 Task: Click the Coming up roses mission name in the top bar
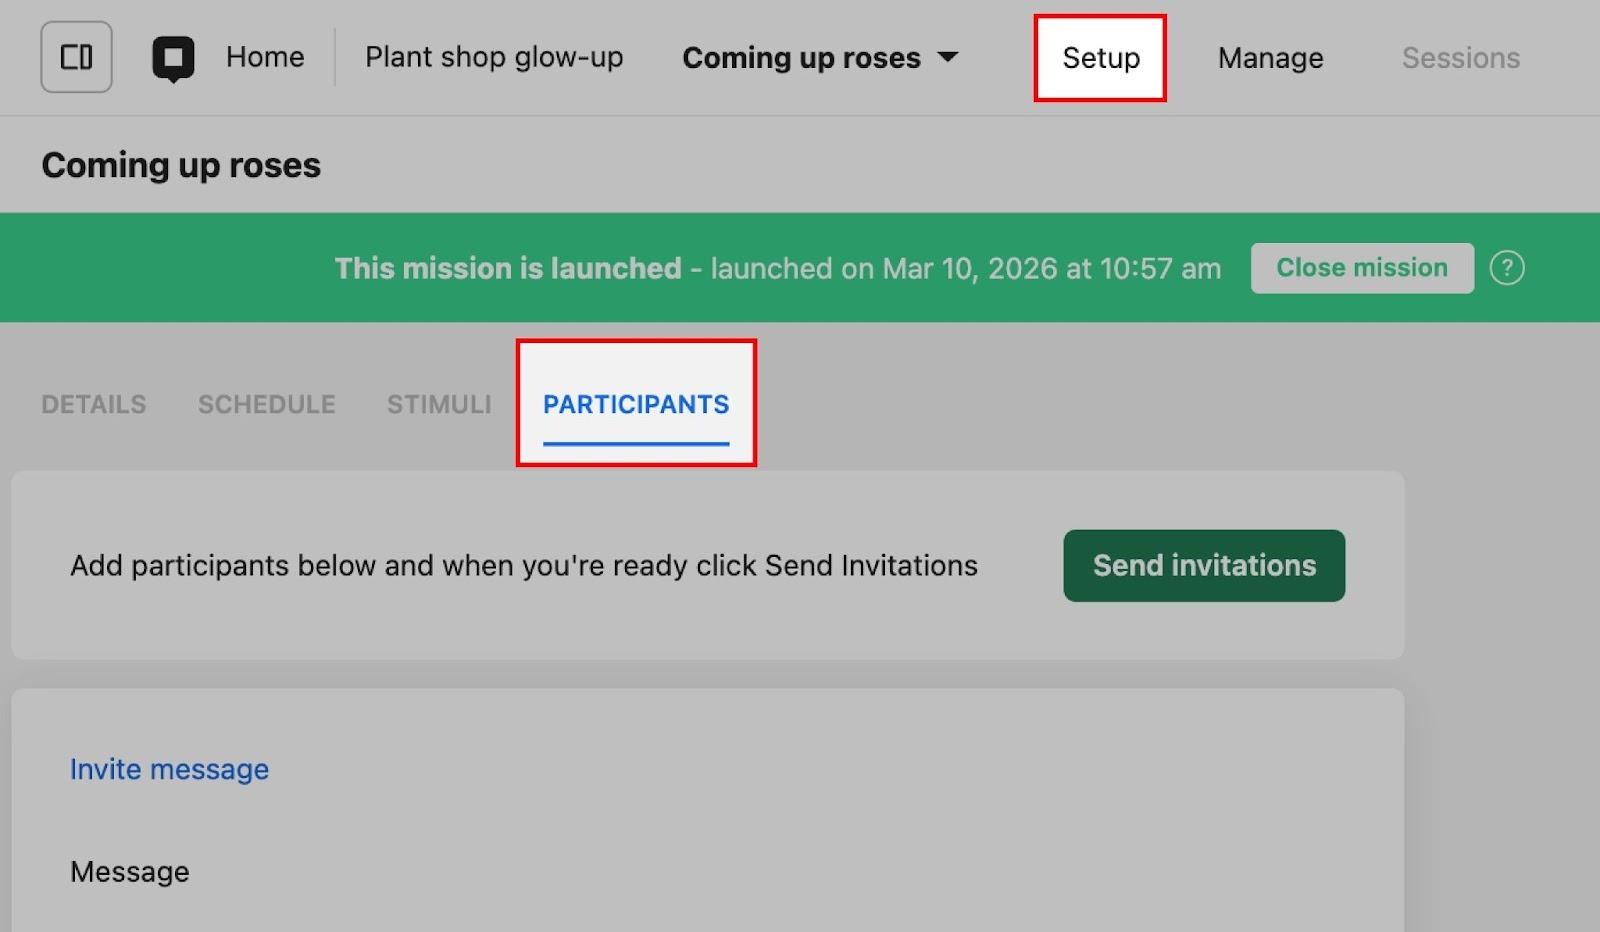(x=801, y=58)
